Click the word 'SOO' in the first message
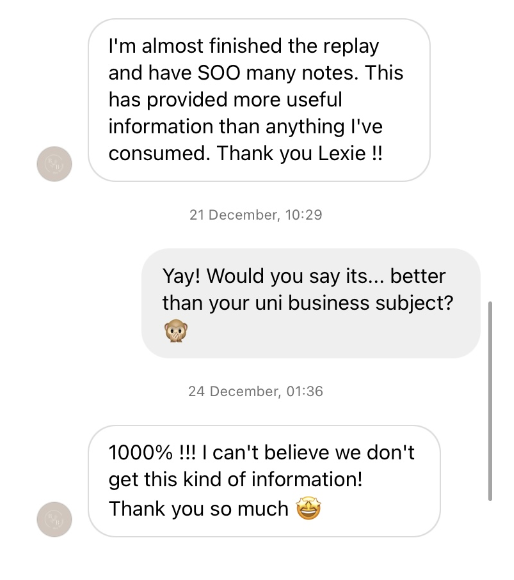Viewport: 514px width, 580px height. [x=219, y=72]
